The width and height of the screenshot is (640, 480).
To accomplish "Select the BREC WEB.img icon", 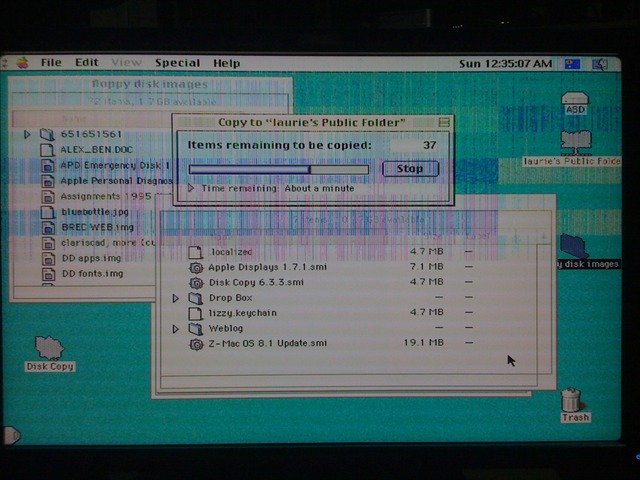I will pos(48,227).
